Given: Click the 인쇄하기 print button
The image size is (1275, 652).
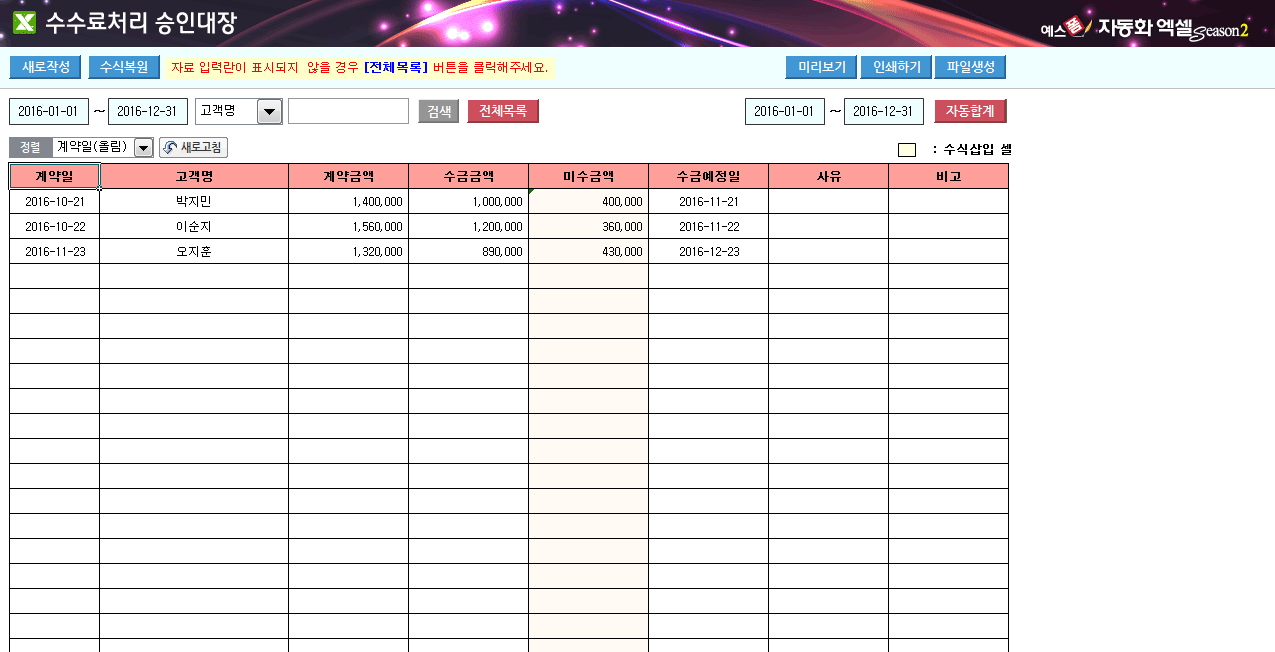Looking at the screenshot, I should [896, 67].
